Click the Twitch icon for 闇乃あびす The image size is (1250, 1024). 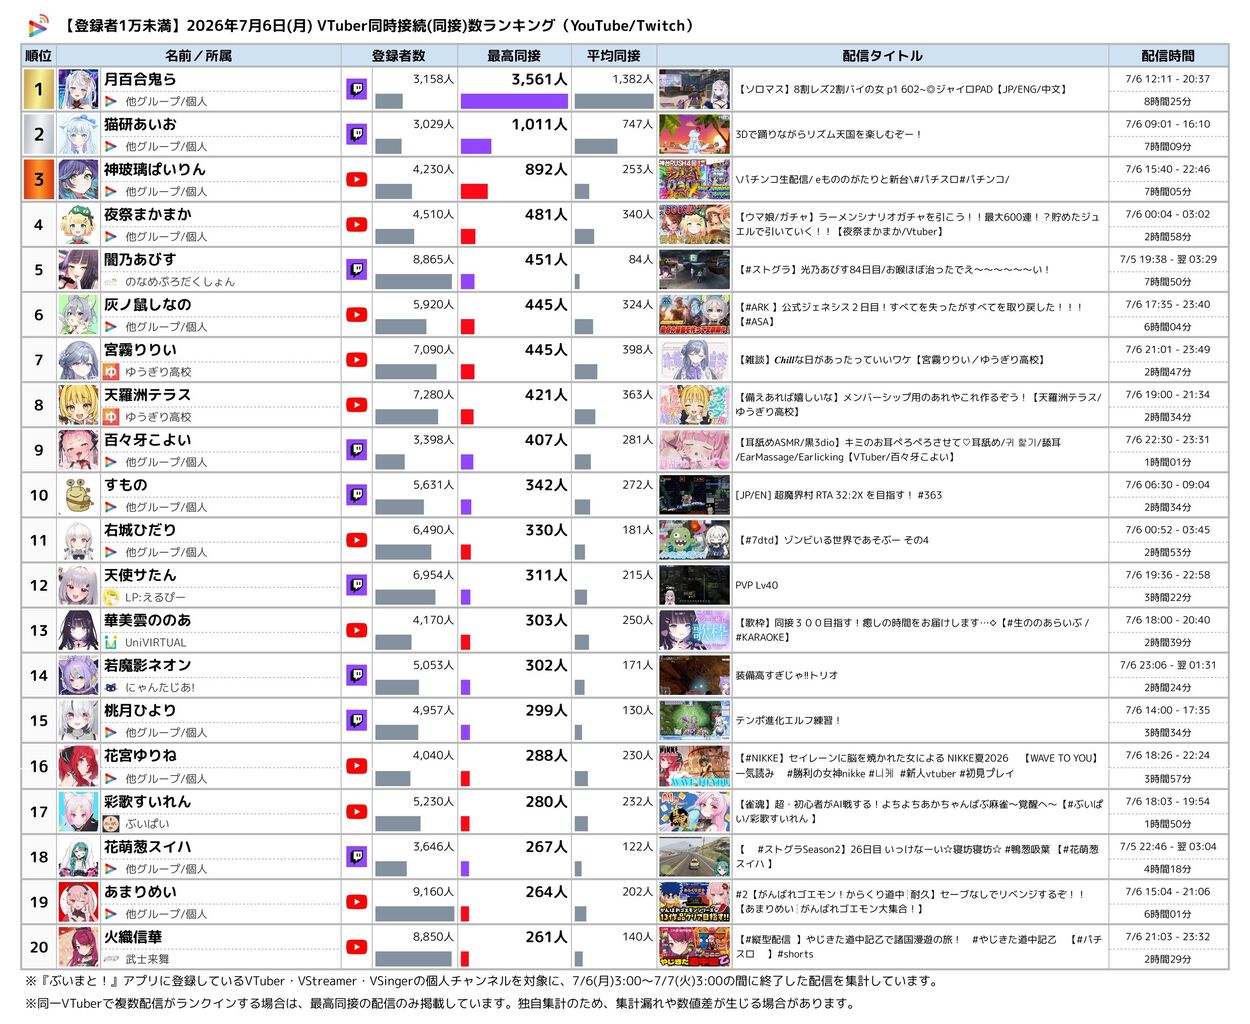point(356,269)
